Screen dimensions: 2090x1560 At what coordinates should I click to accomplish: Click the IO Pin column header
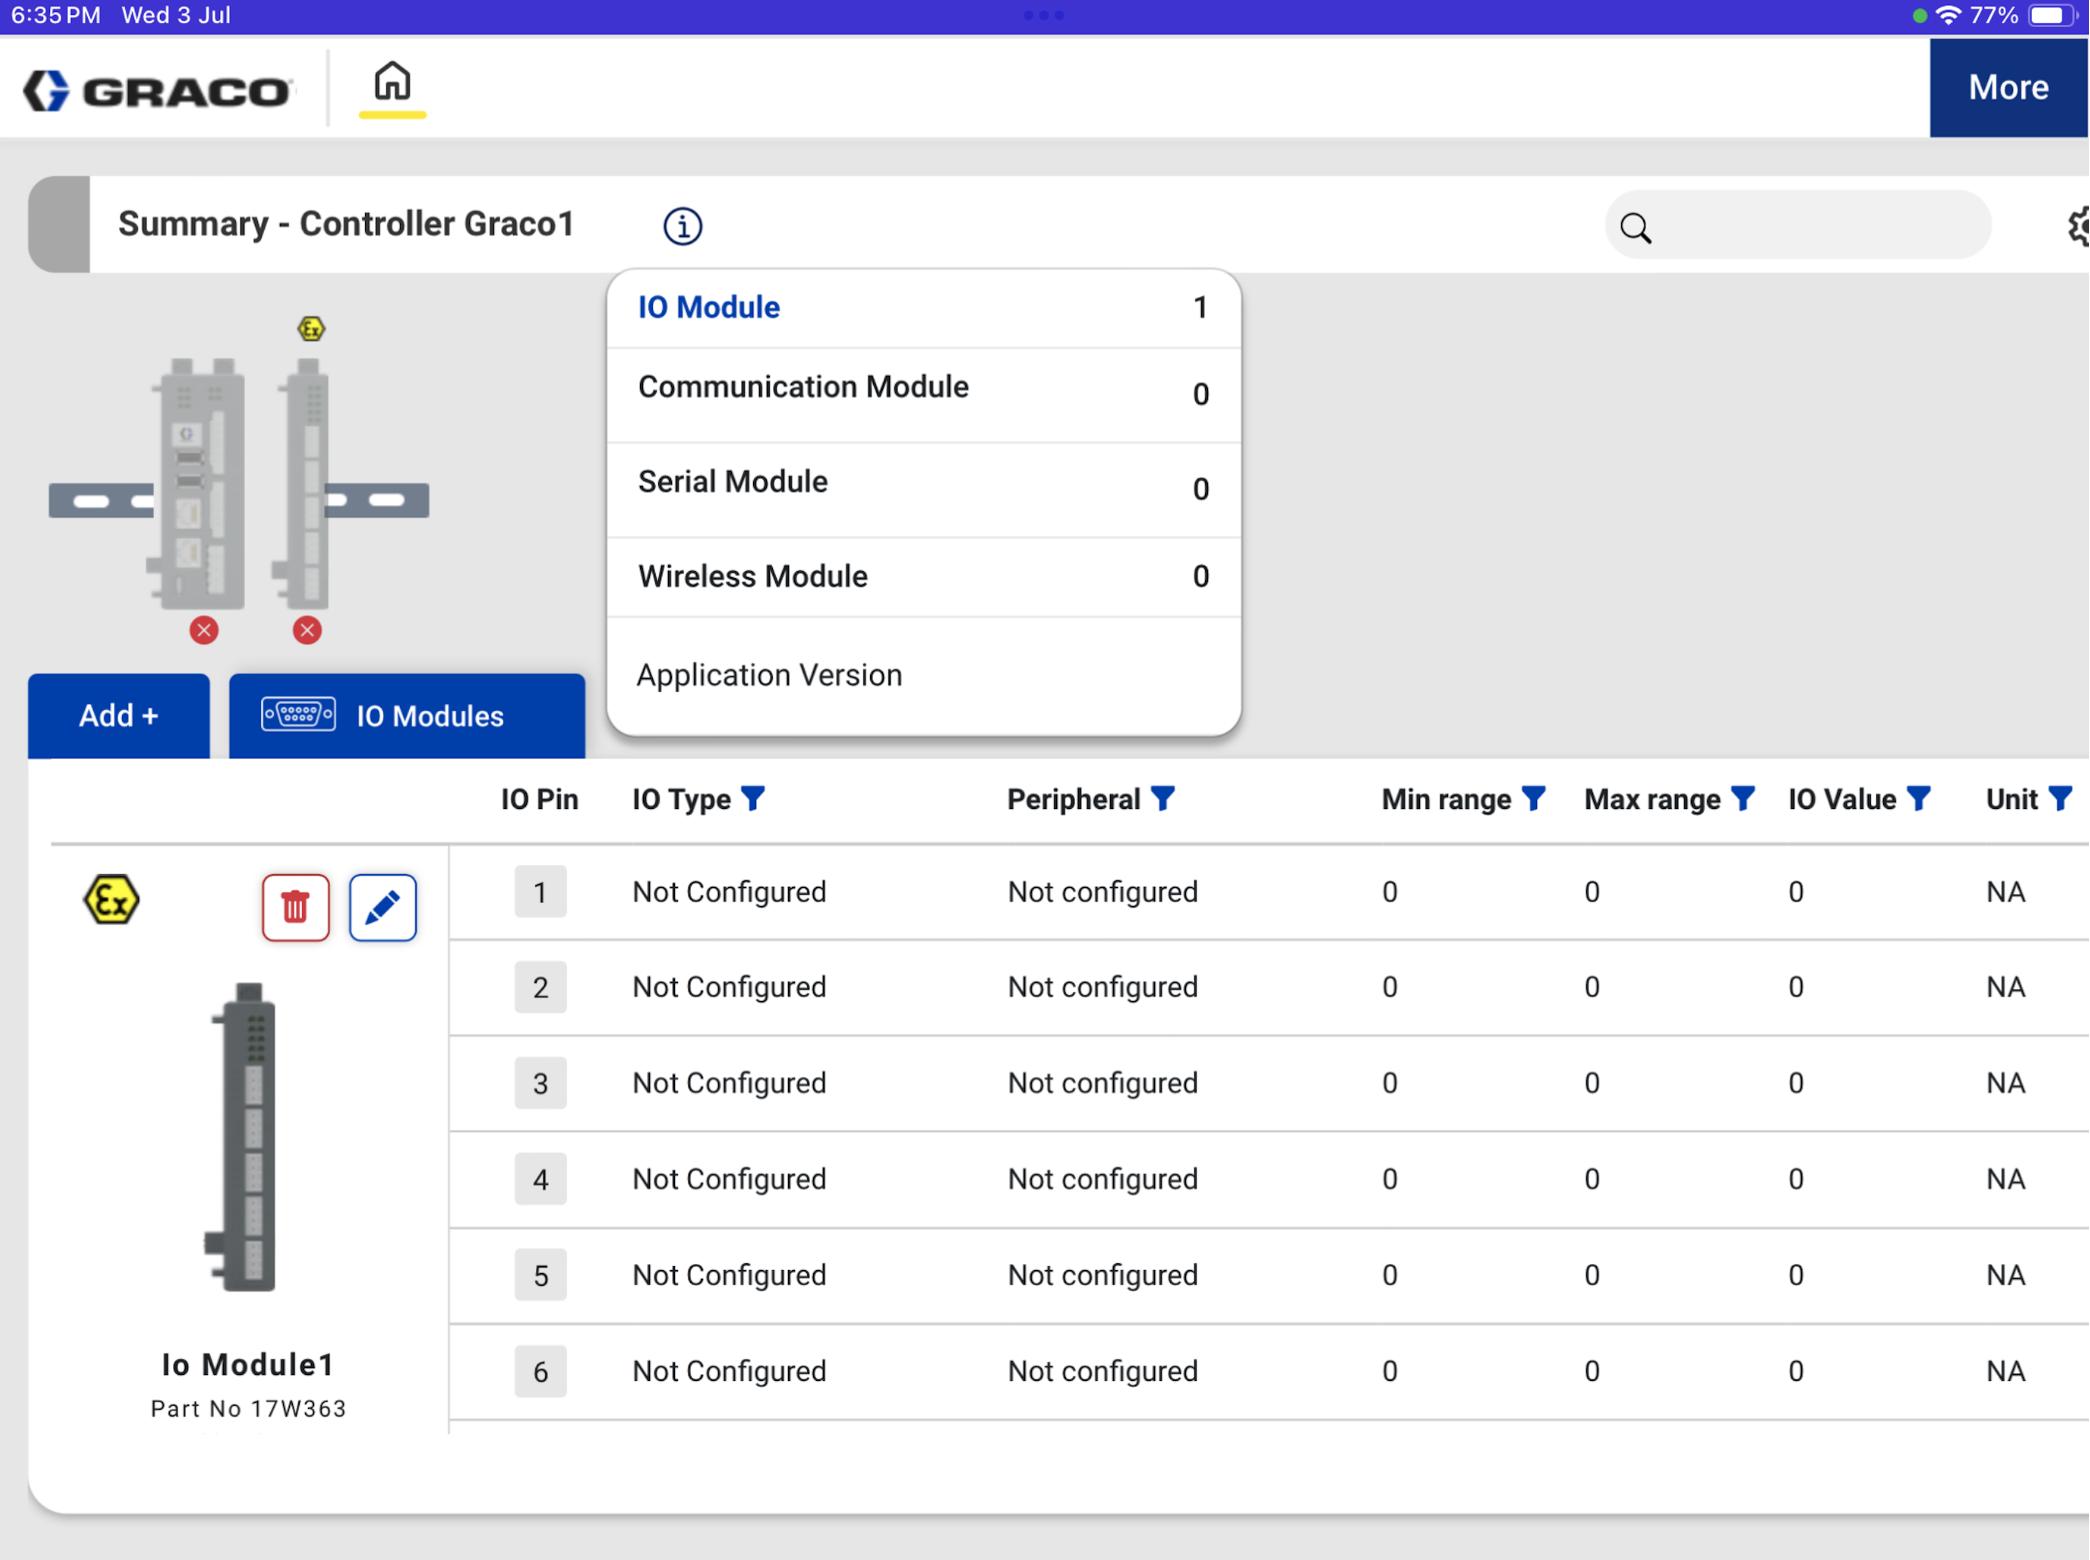point(539,799)
